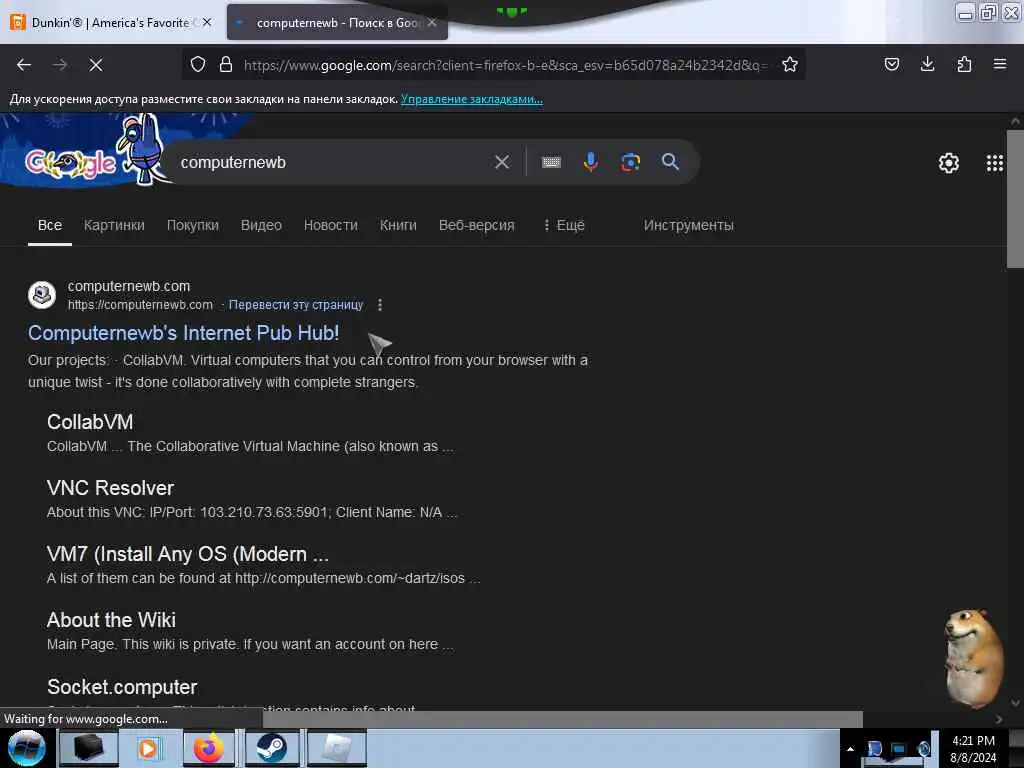Viewport: 1024px width, 768px height.
Task: Open Google quick settings gear
Action: pyautogui.click(x=948, y=163)
